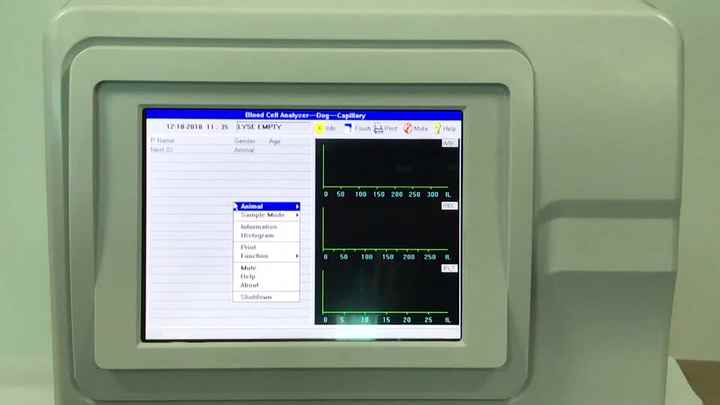
Task: Open the Animal submenu
Action: (x=266, y=207)
